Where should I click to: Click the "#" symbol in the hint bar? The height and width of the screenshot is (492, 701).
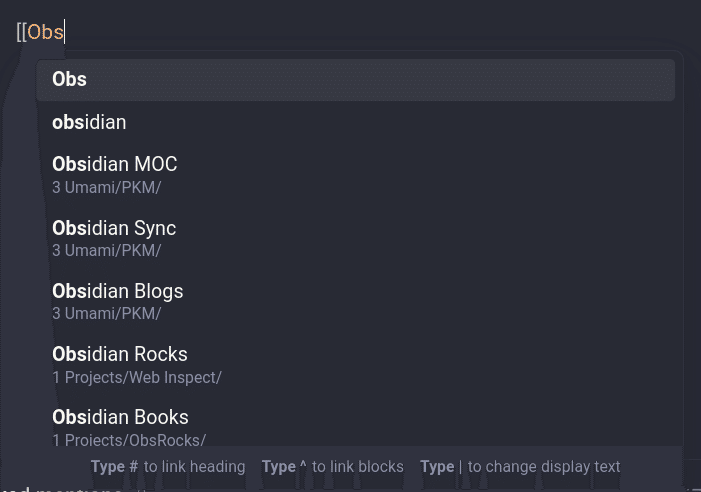click(x=134, y=467)
